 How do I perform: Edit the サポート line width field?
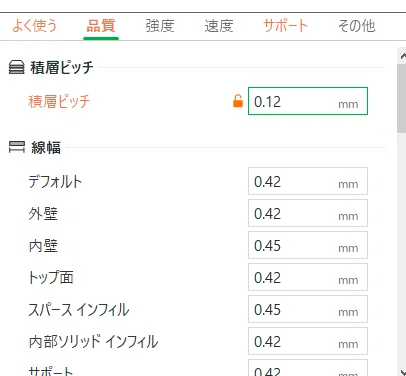coord(308,368)
